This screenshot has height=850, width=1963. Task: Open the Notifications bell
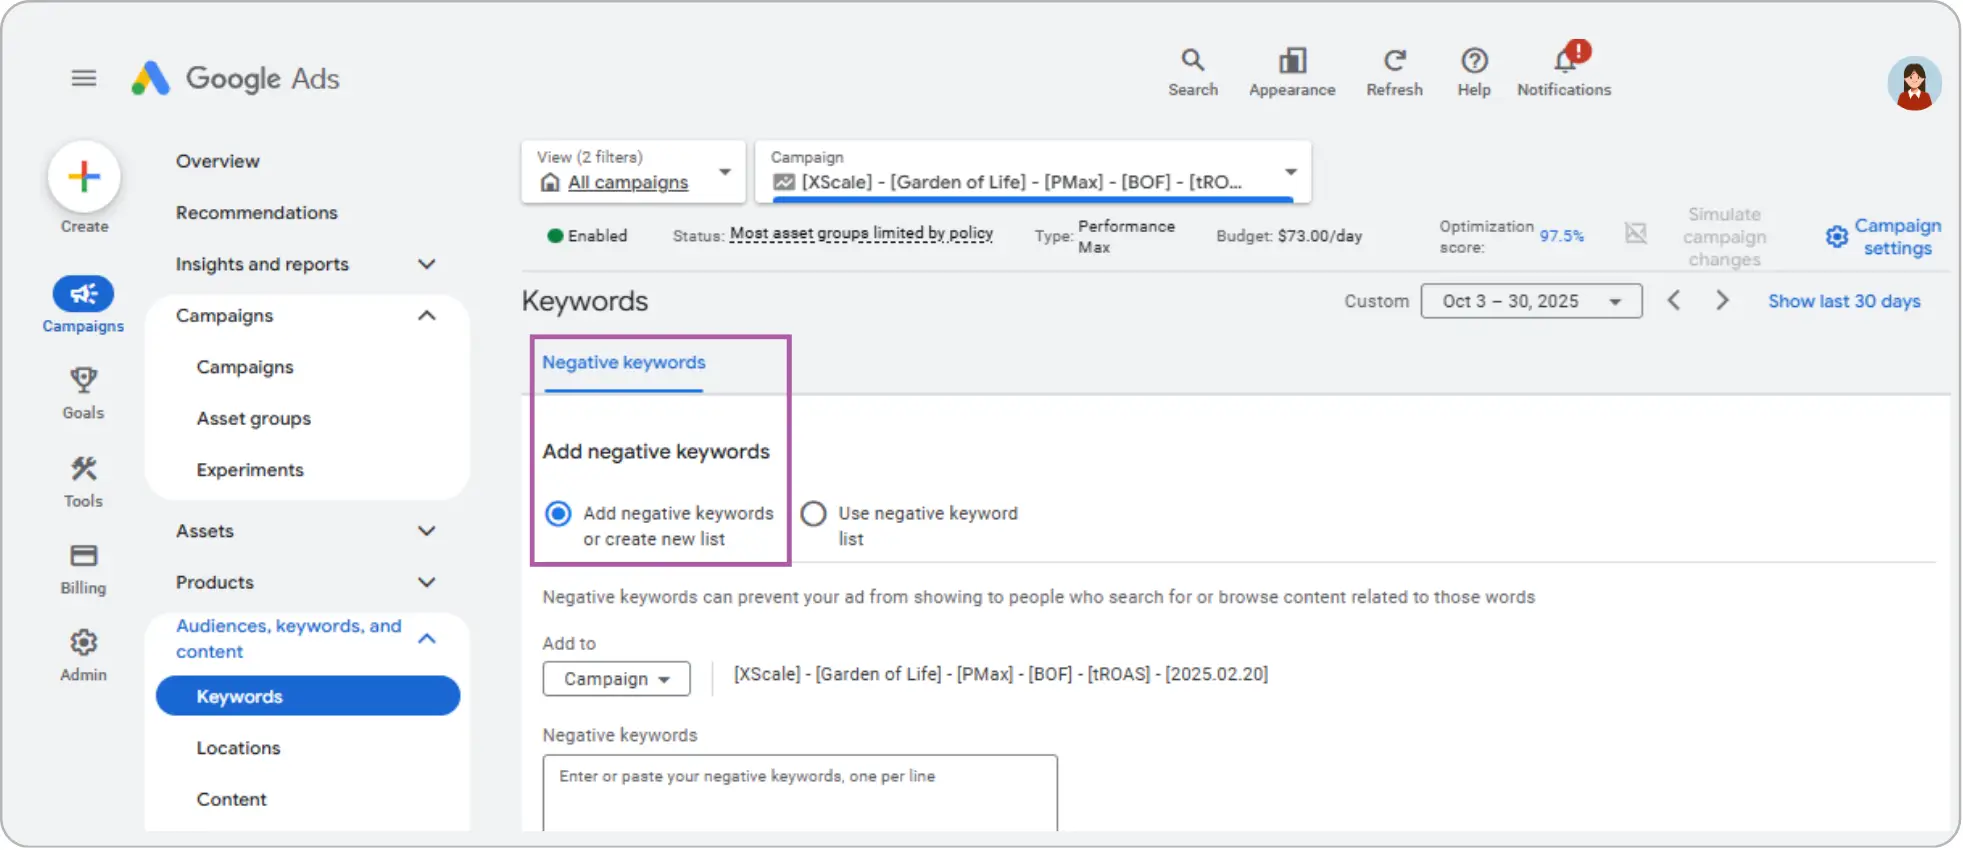(1565, 58)
